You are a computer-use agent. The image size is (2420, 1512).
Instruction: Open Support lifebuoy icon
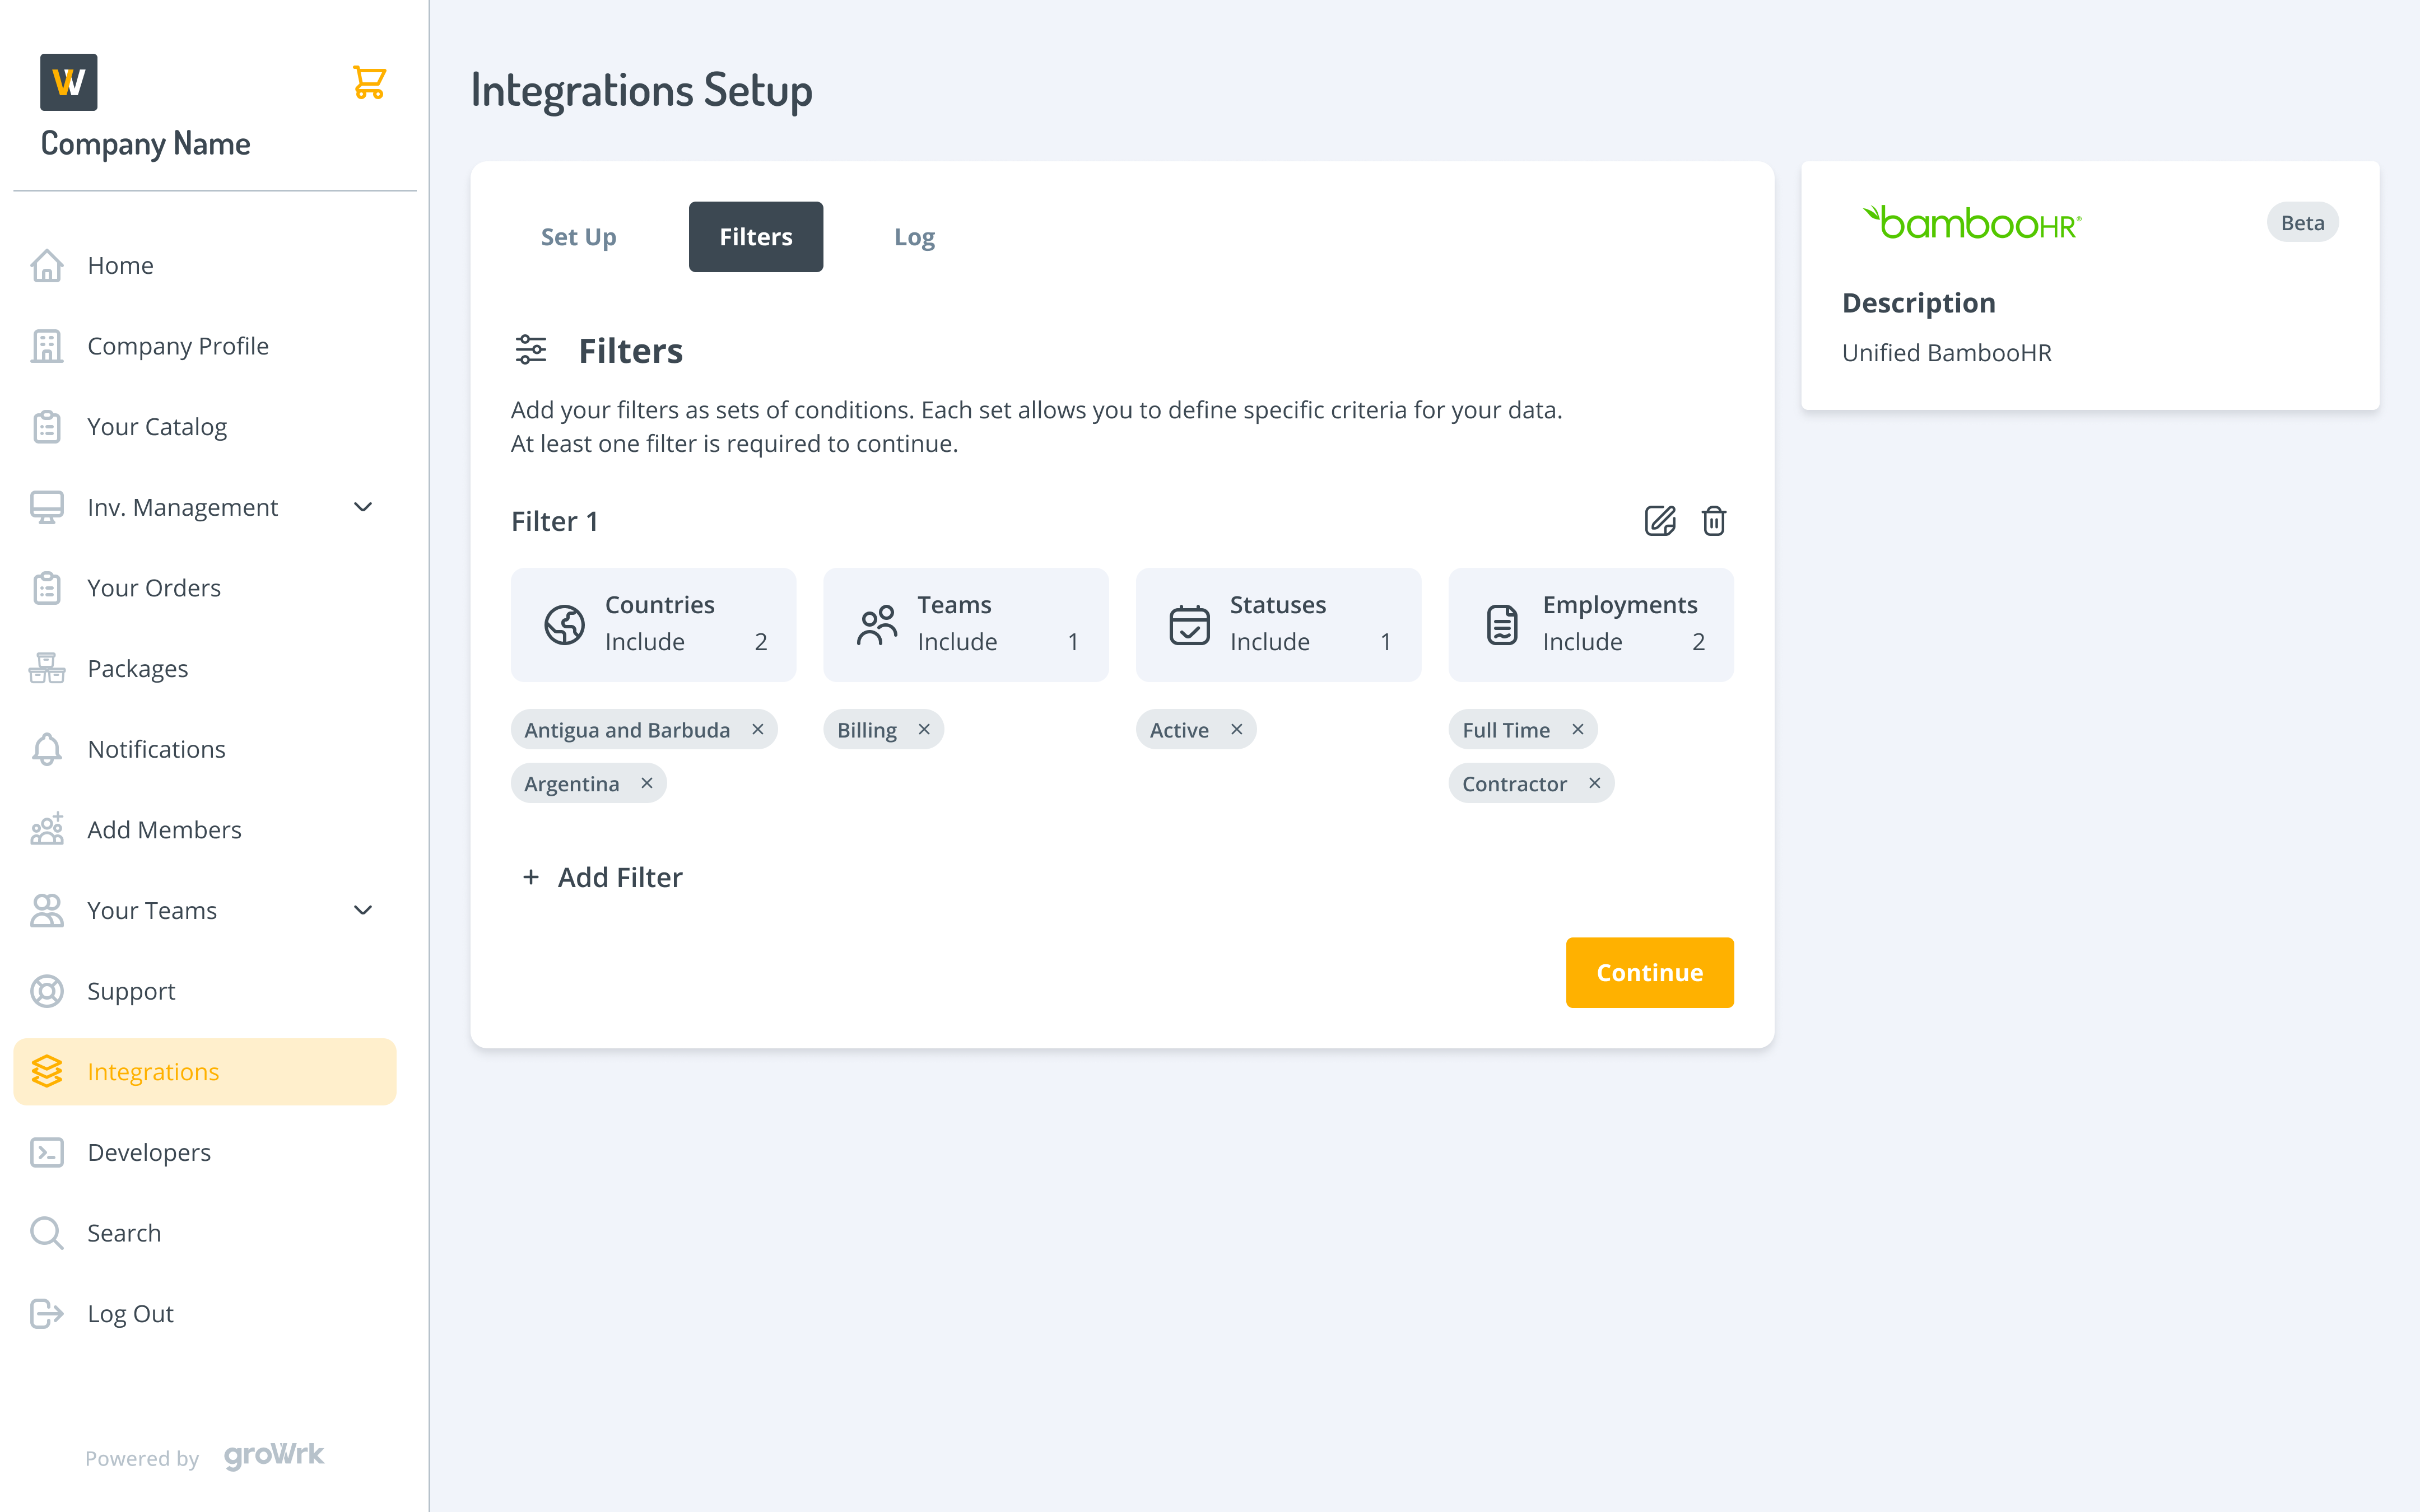pos(47,991)
